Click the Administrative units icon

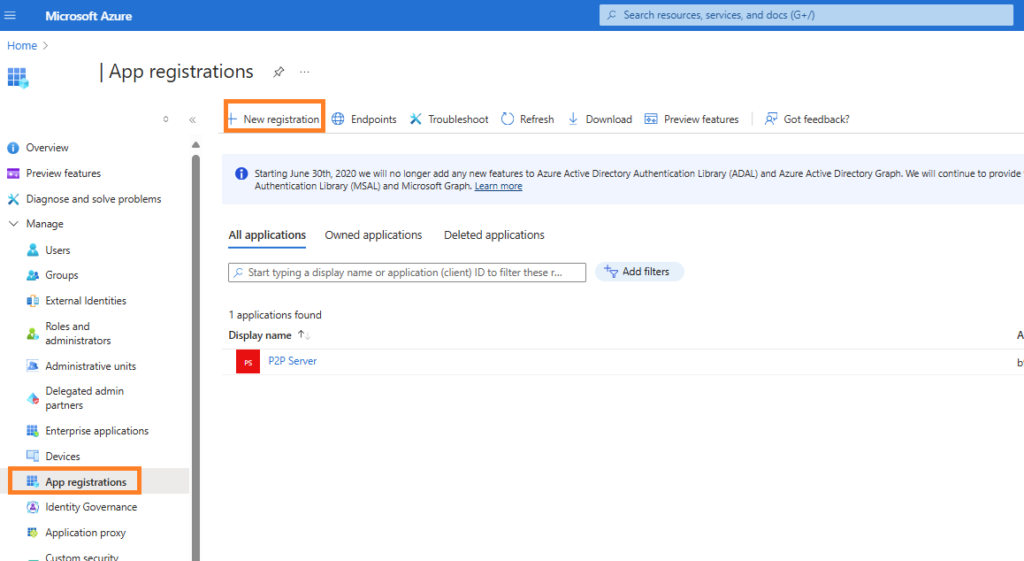33,366
